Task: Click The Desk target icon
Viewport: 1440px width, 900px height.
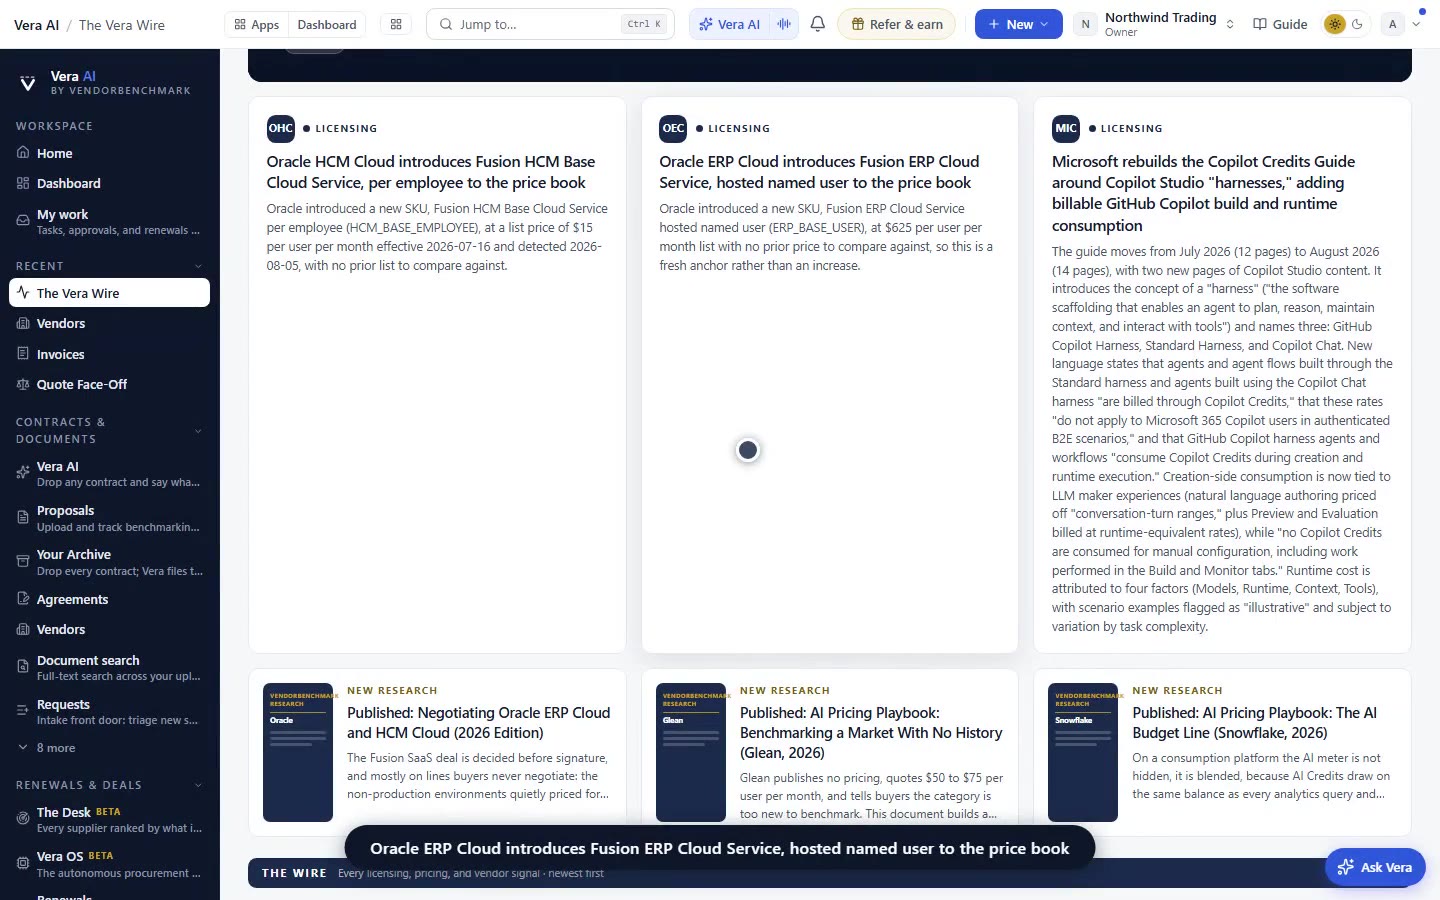Action: click(23, 819)
